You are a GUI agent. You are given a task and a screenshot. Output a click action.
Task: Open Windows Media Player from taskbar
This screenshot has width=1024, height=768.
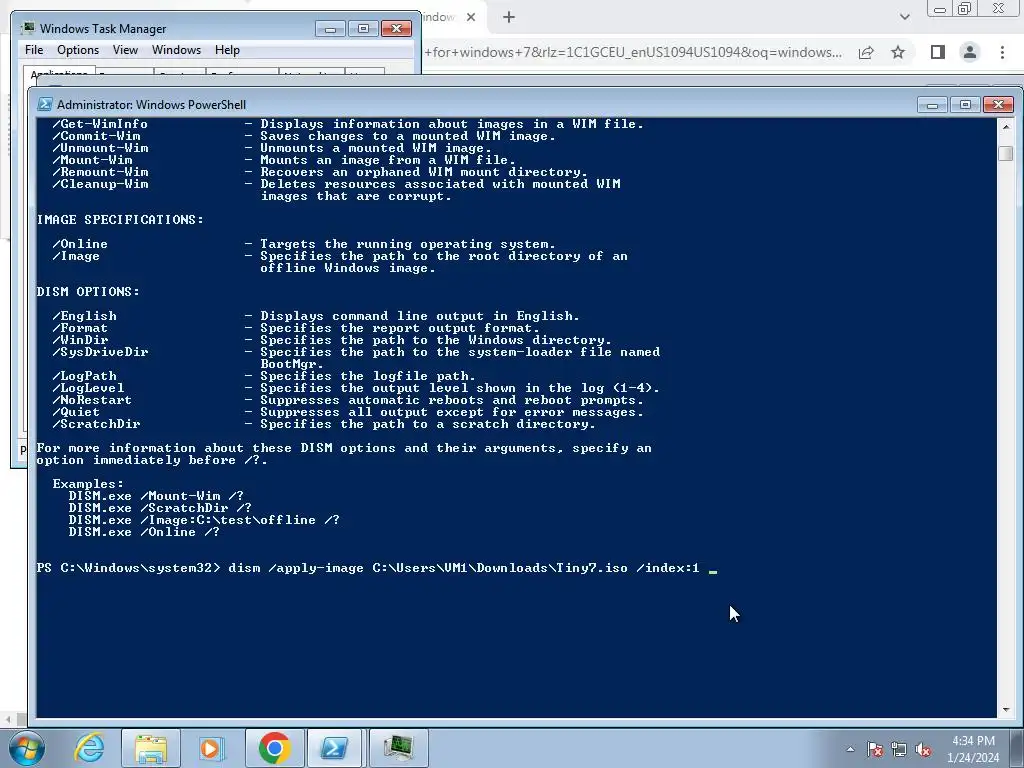point(211,748)
